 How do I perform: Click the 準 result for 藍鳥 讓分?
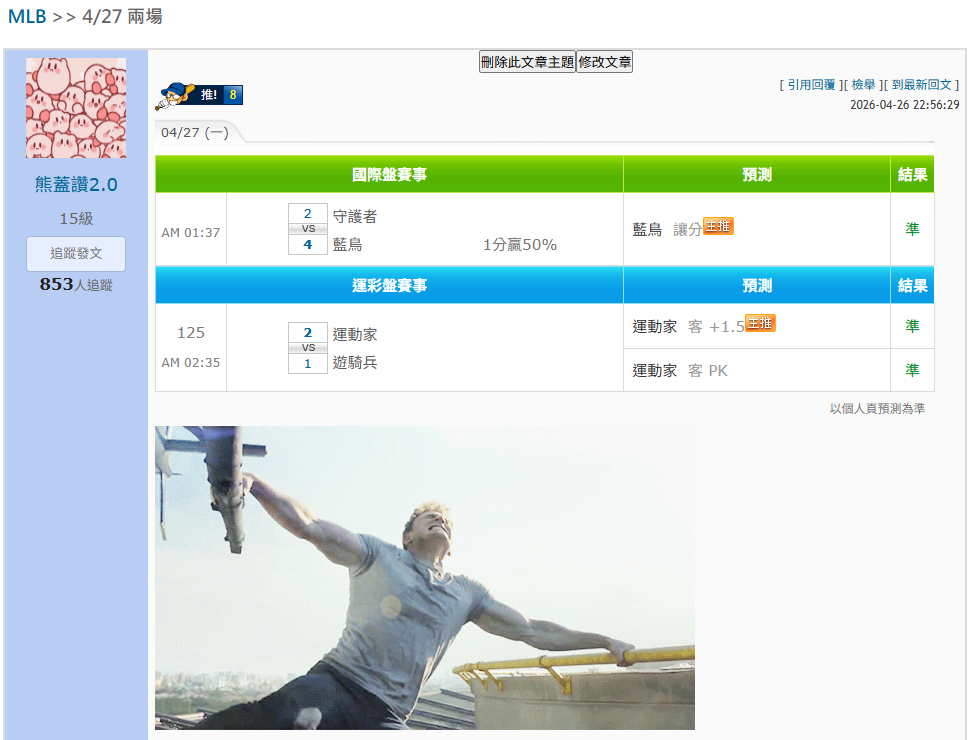pyautogui.click(x=912, y=229)
